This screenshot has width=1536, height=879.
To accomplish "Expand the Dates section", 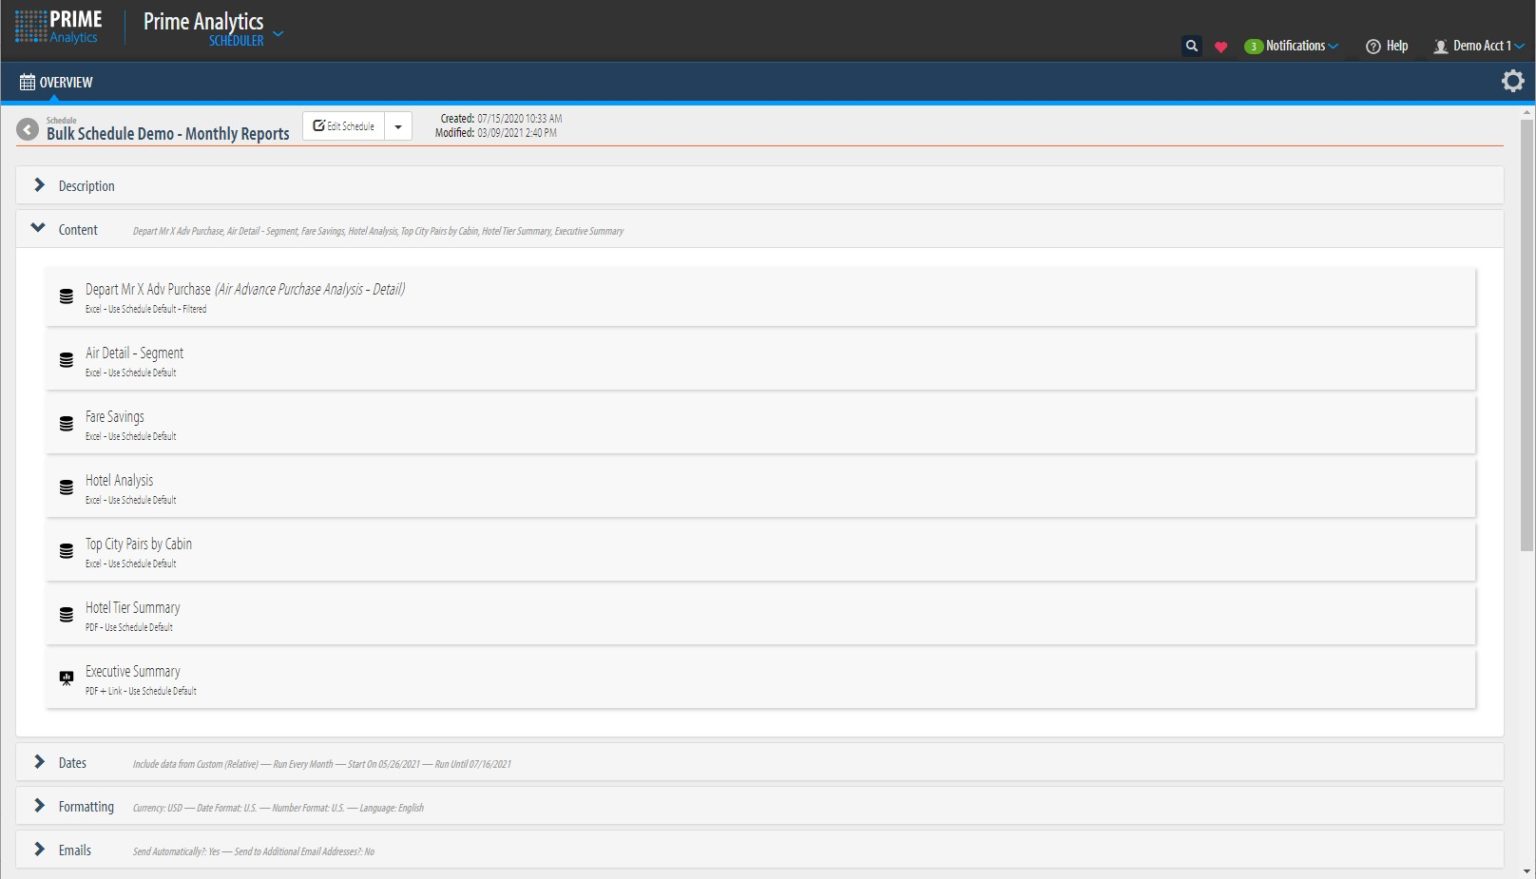I will 39,762.
